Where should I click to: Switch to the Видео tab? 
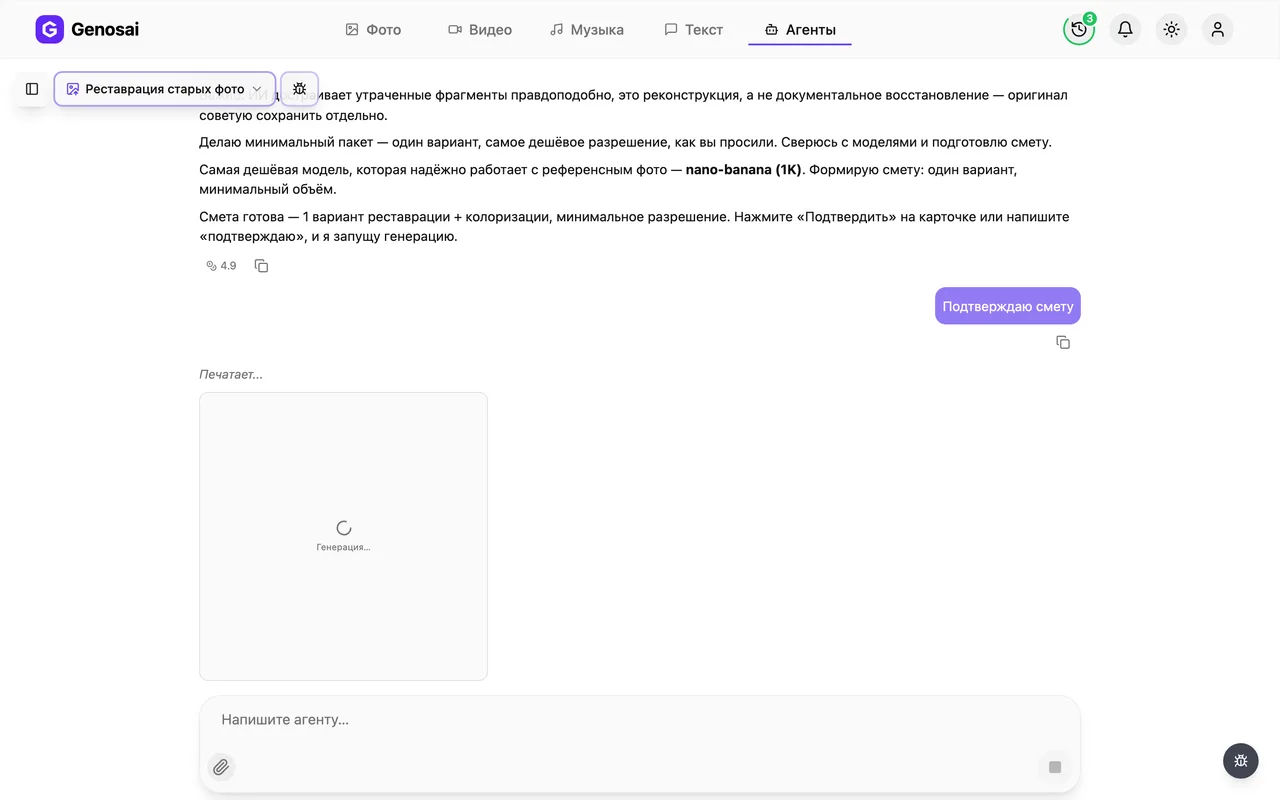480,30
